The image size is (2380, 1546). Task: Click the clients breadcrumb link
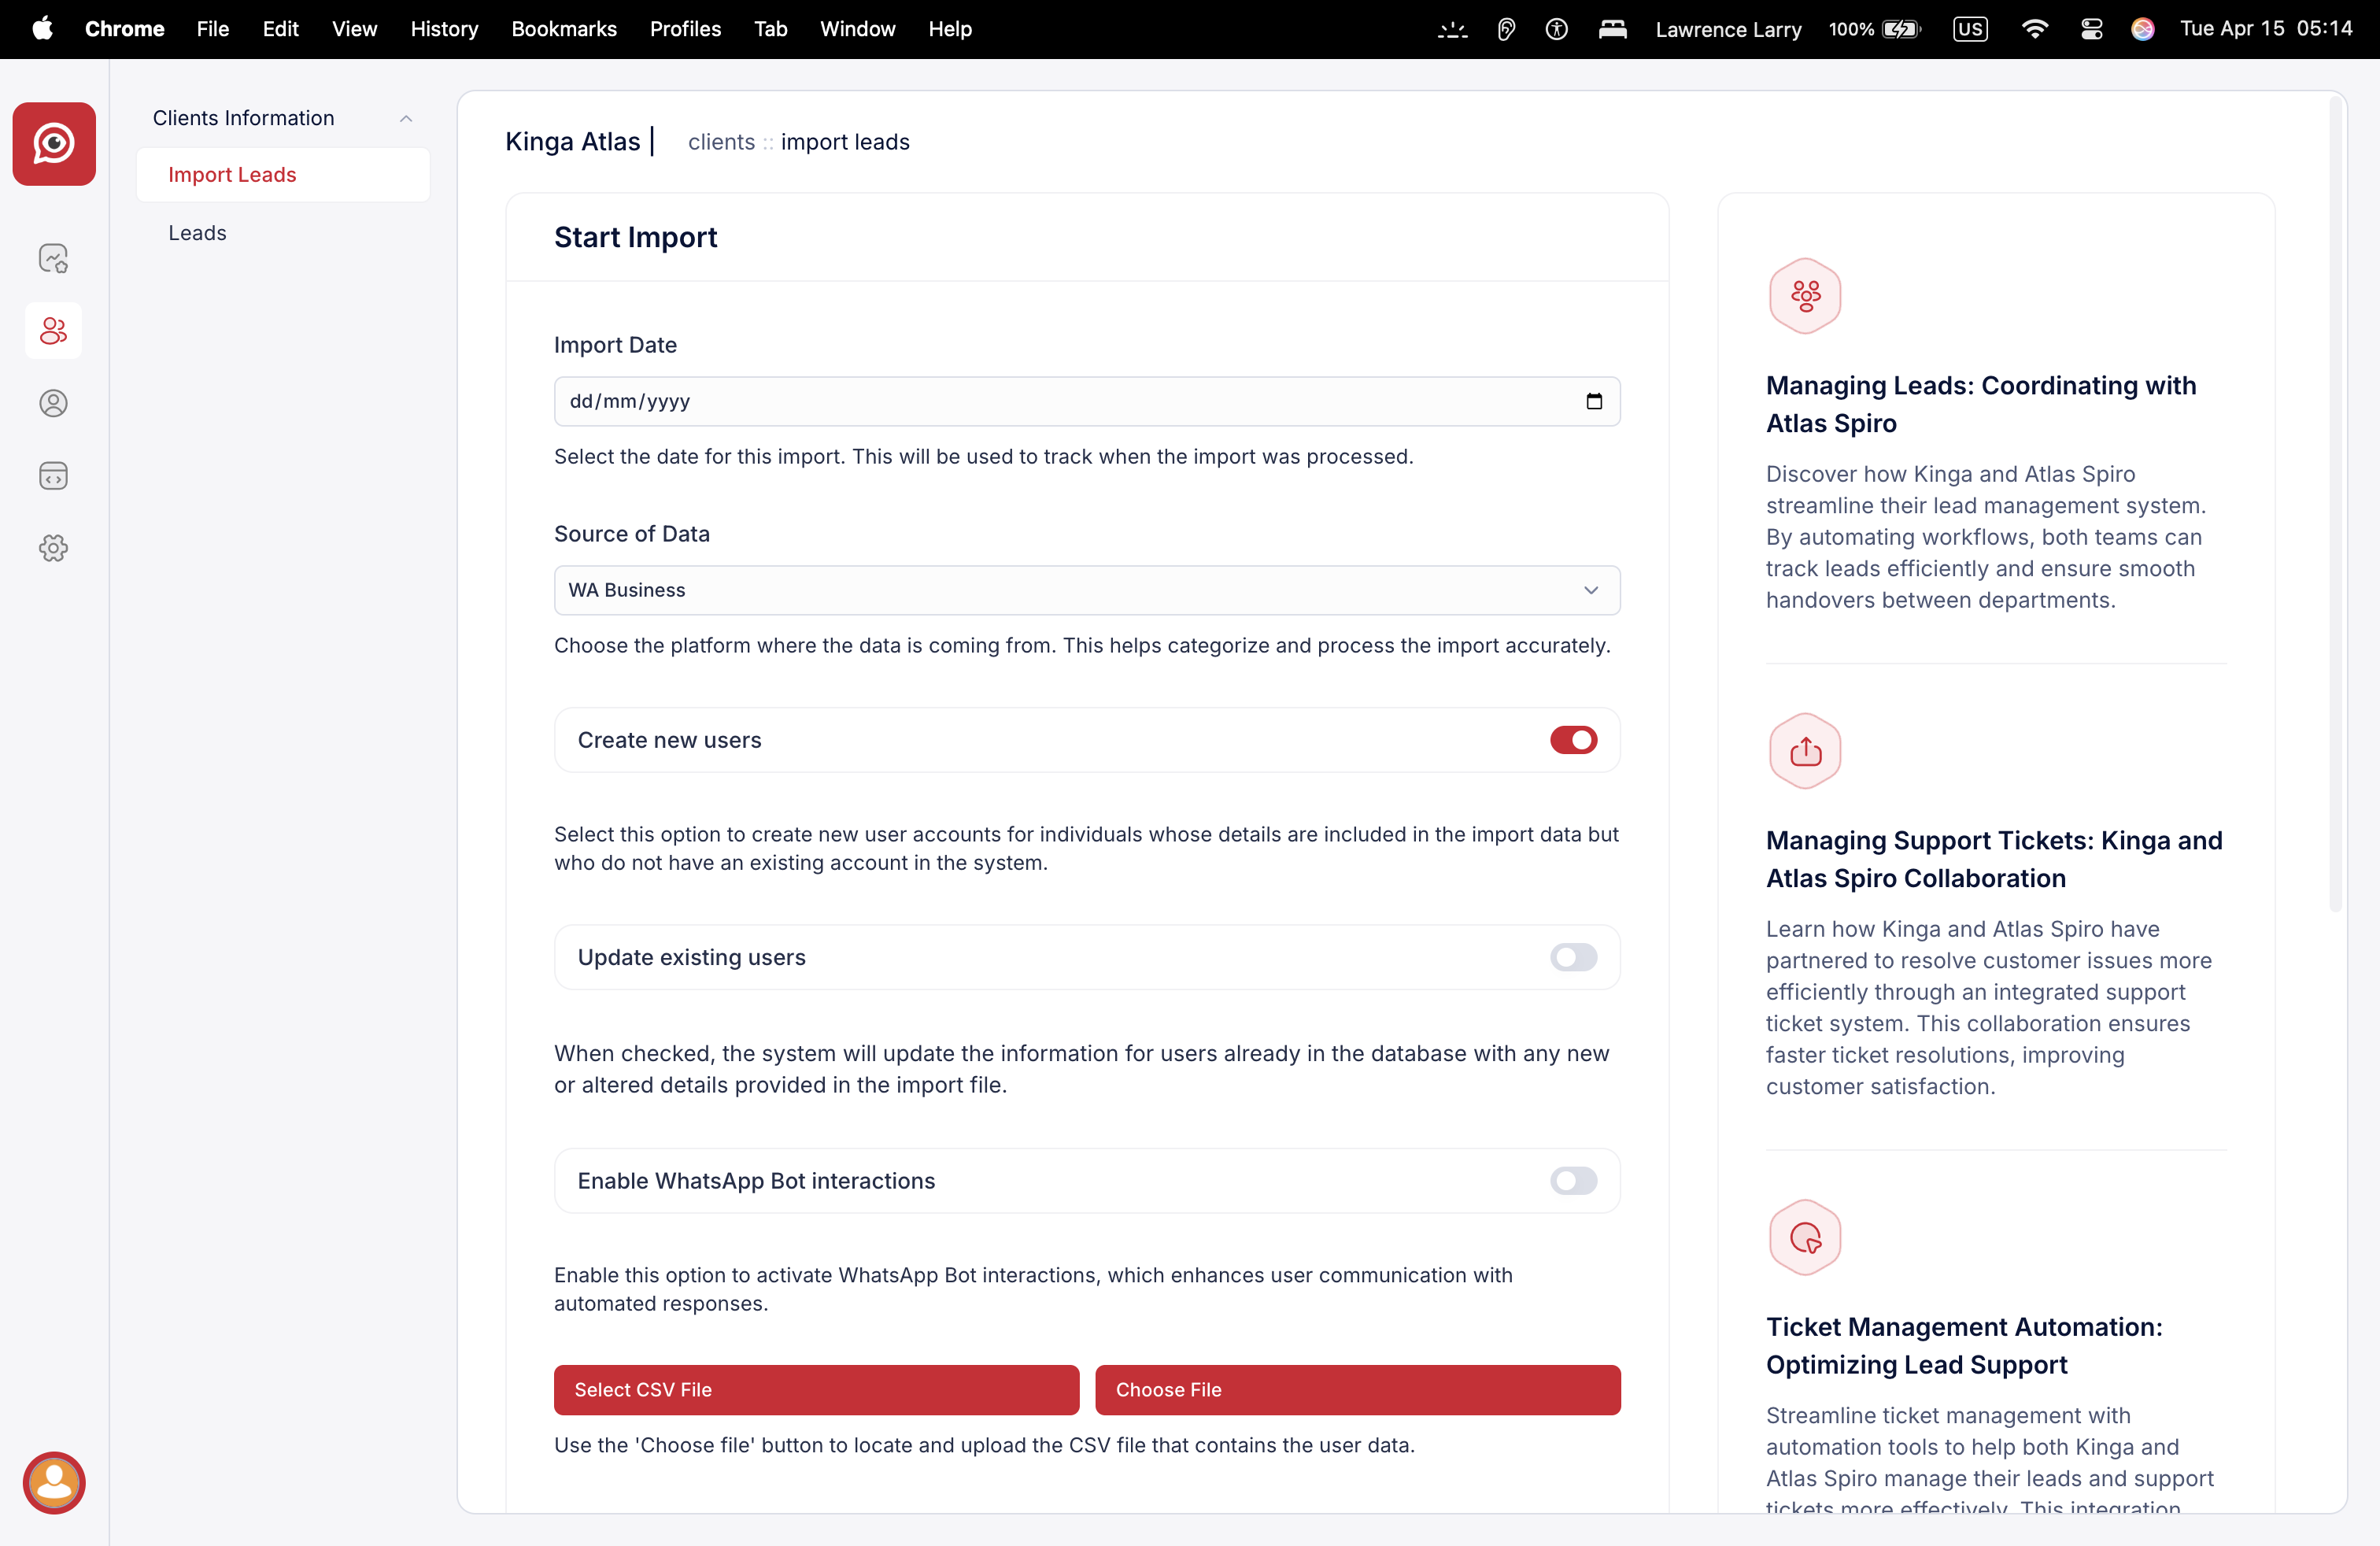(721, 142)
